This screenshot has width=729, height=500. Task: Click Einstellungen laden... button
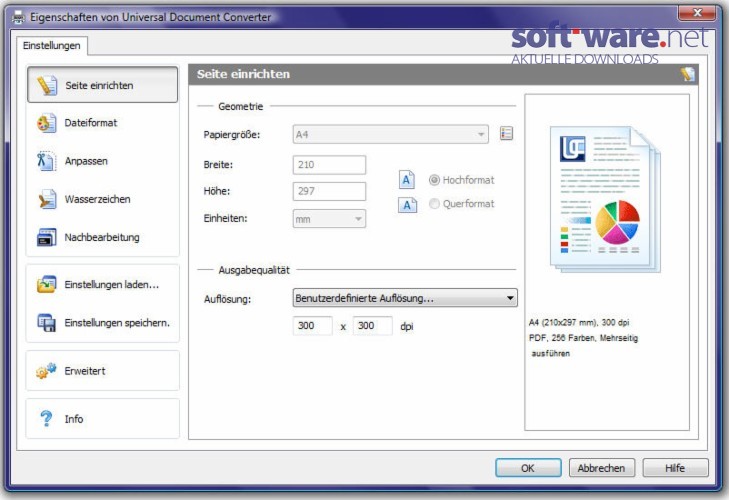click(102, 285)
